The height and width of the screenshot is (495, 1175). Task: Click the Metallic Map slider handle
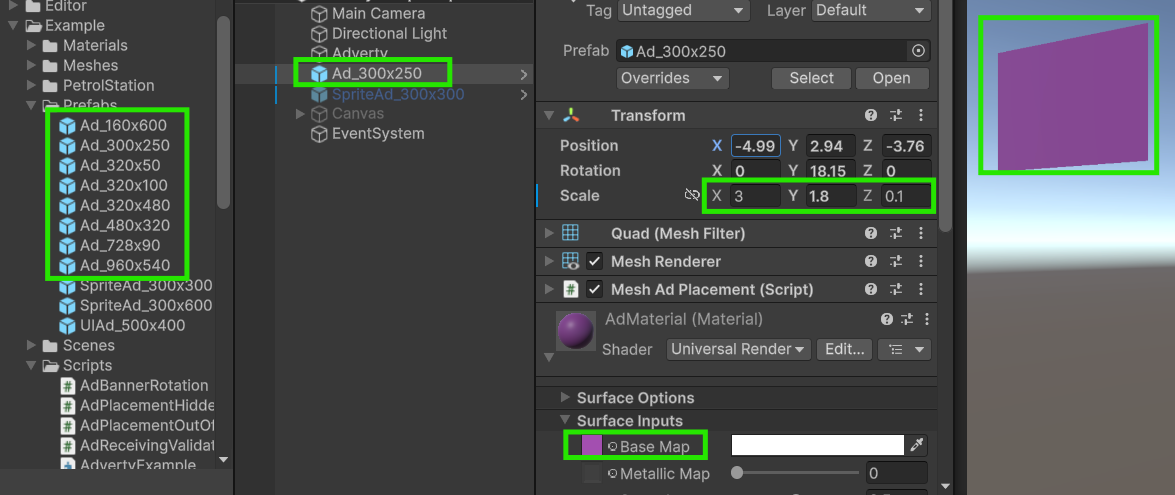click(x=737, y=473)
